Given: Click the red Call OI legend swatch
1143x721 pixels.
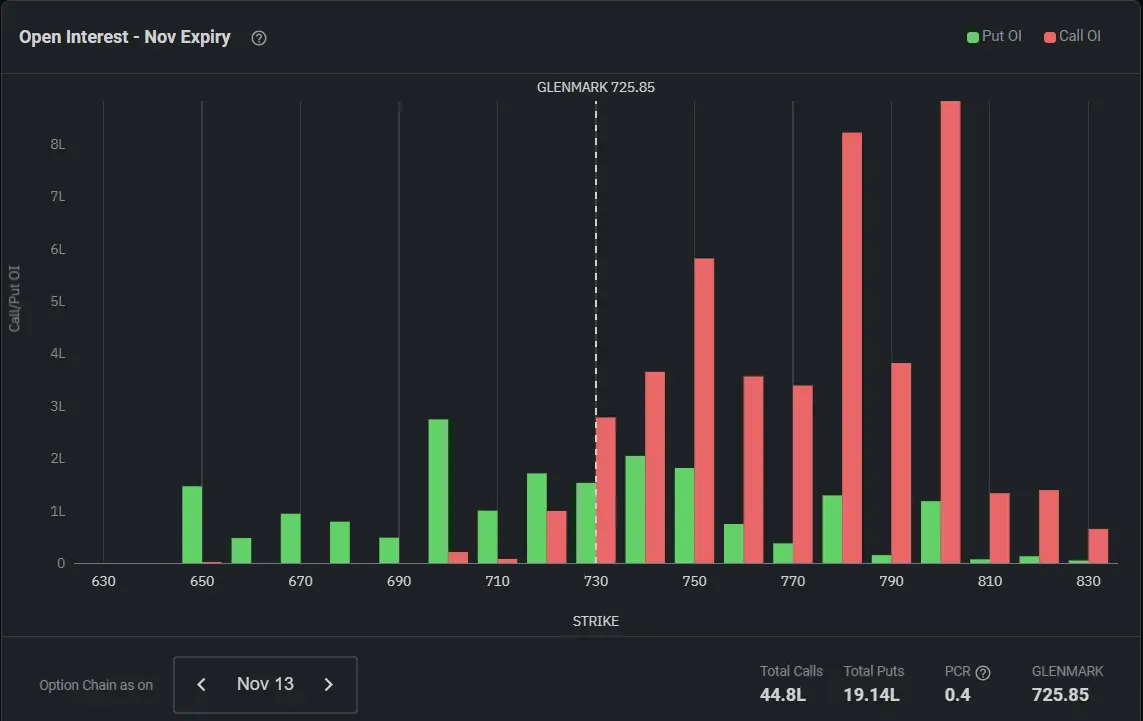Looking at the screenshot, I should tap(1050, 37).
